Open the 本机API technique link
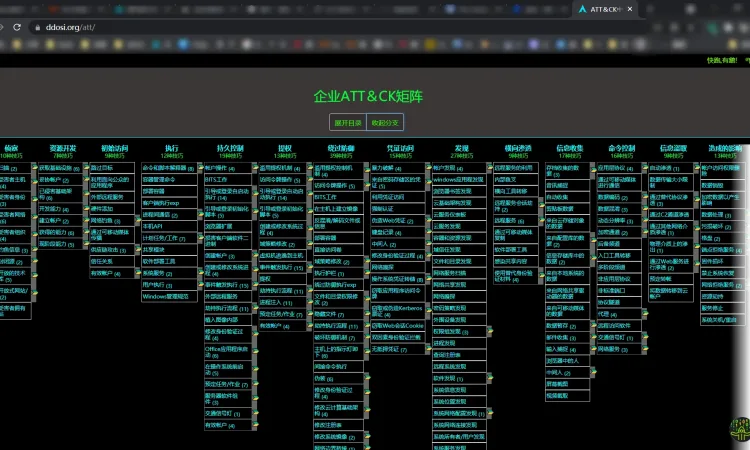 coord(153,226)
